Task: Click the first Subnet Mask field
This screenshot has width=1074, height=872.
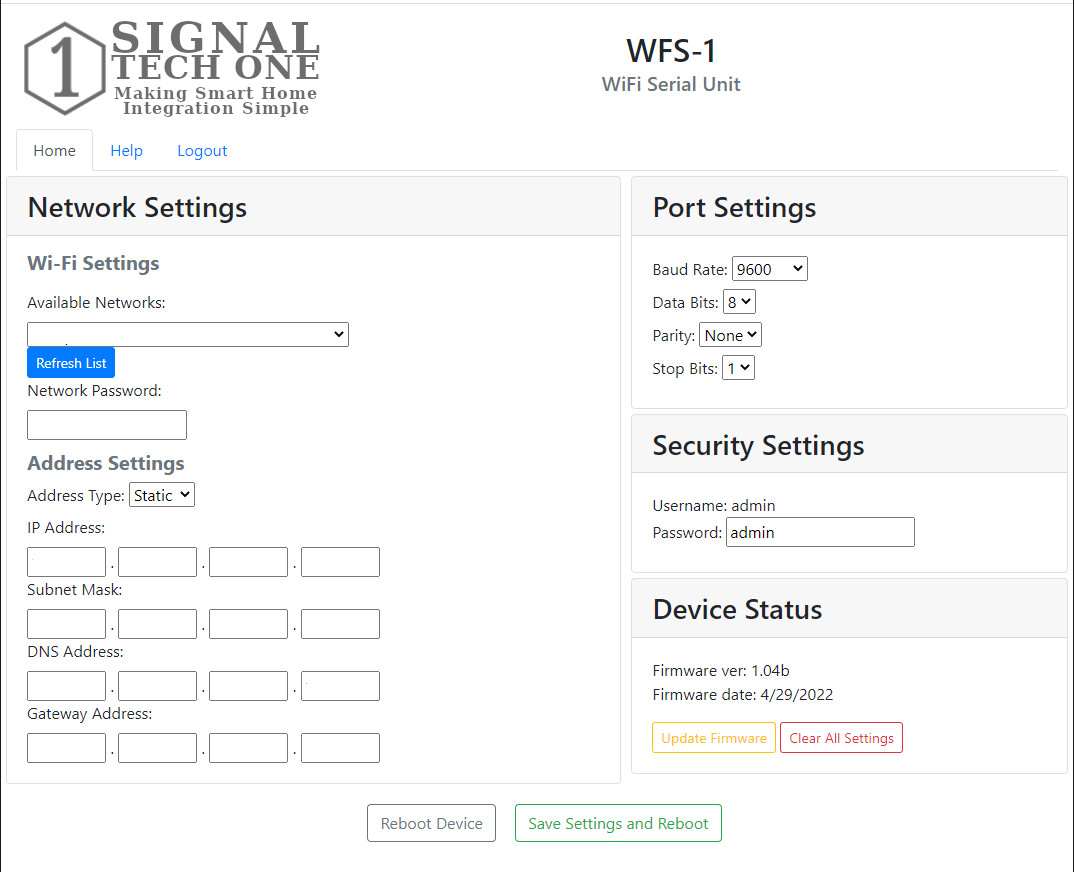Action: coord(66,623)
